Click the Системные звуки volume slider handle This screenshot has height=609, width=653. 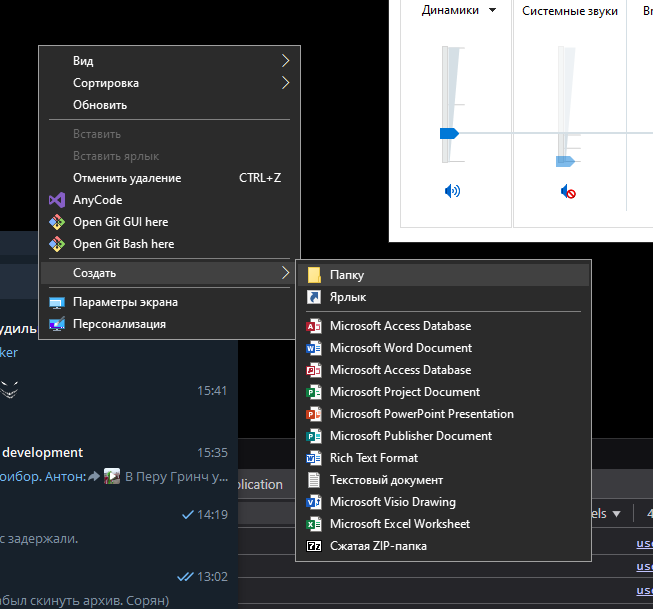[x=565, y=161]
